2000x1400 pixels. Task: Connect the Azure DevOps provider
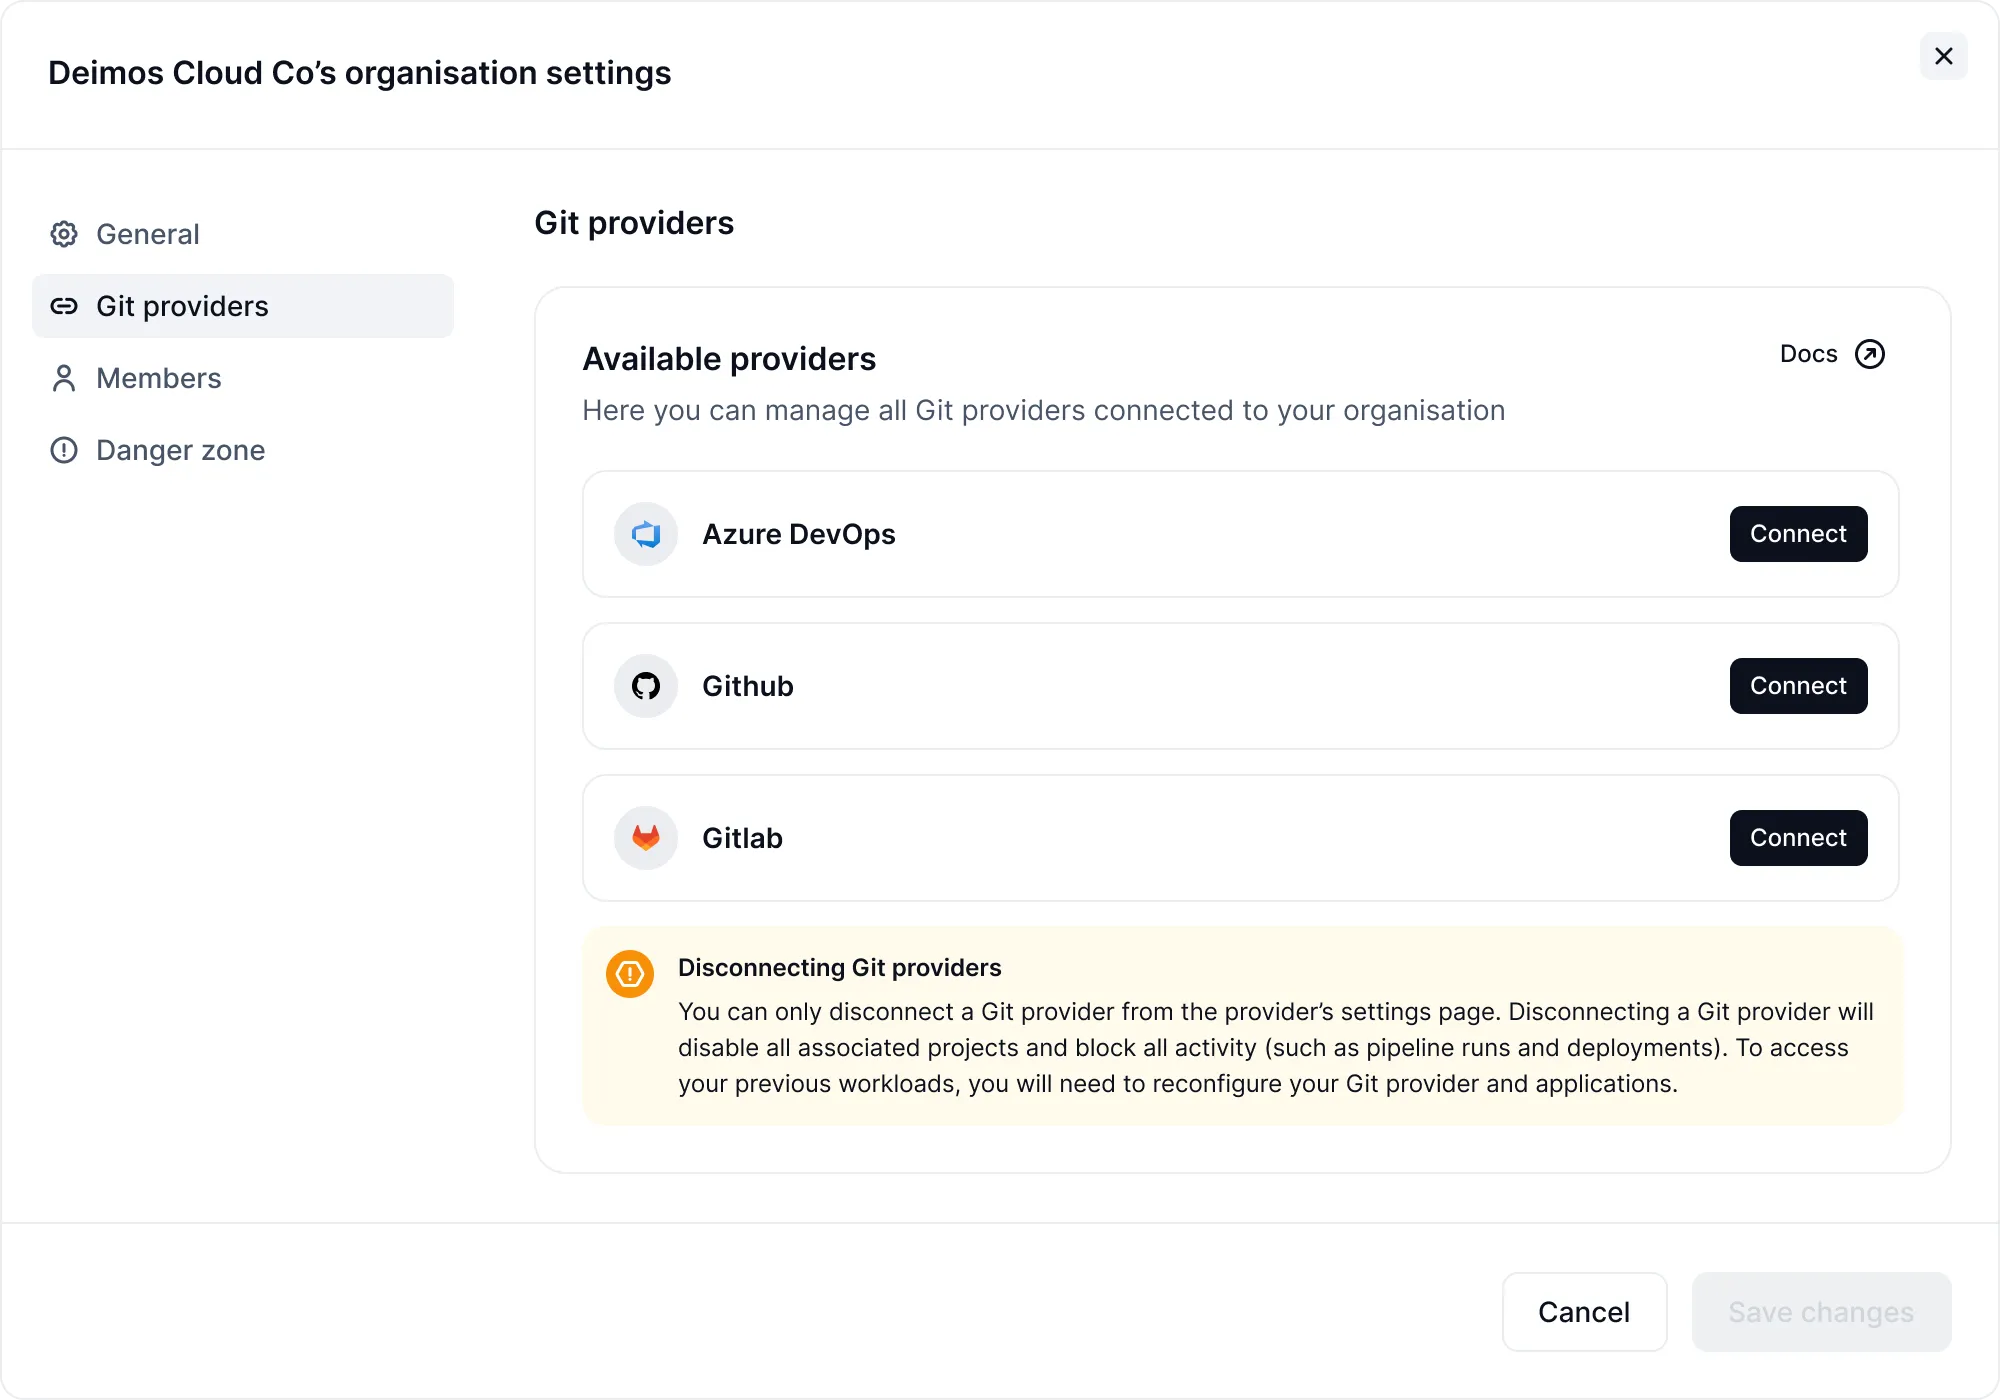click(1799, 534)
